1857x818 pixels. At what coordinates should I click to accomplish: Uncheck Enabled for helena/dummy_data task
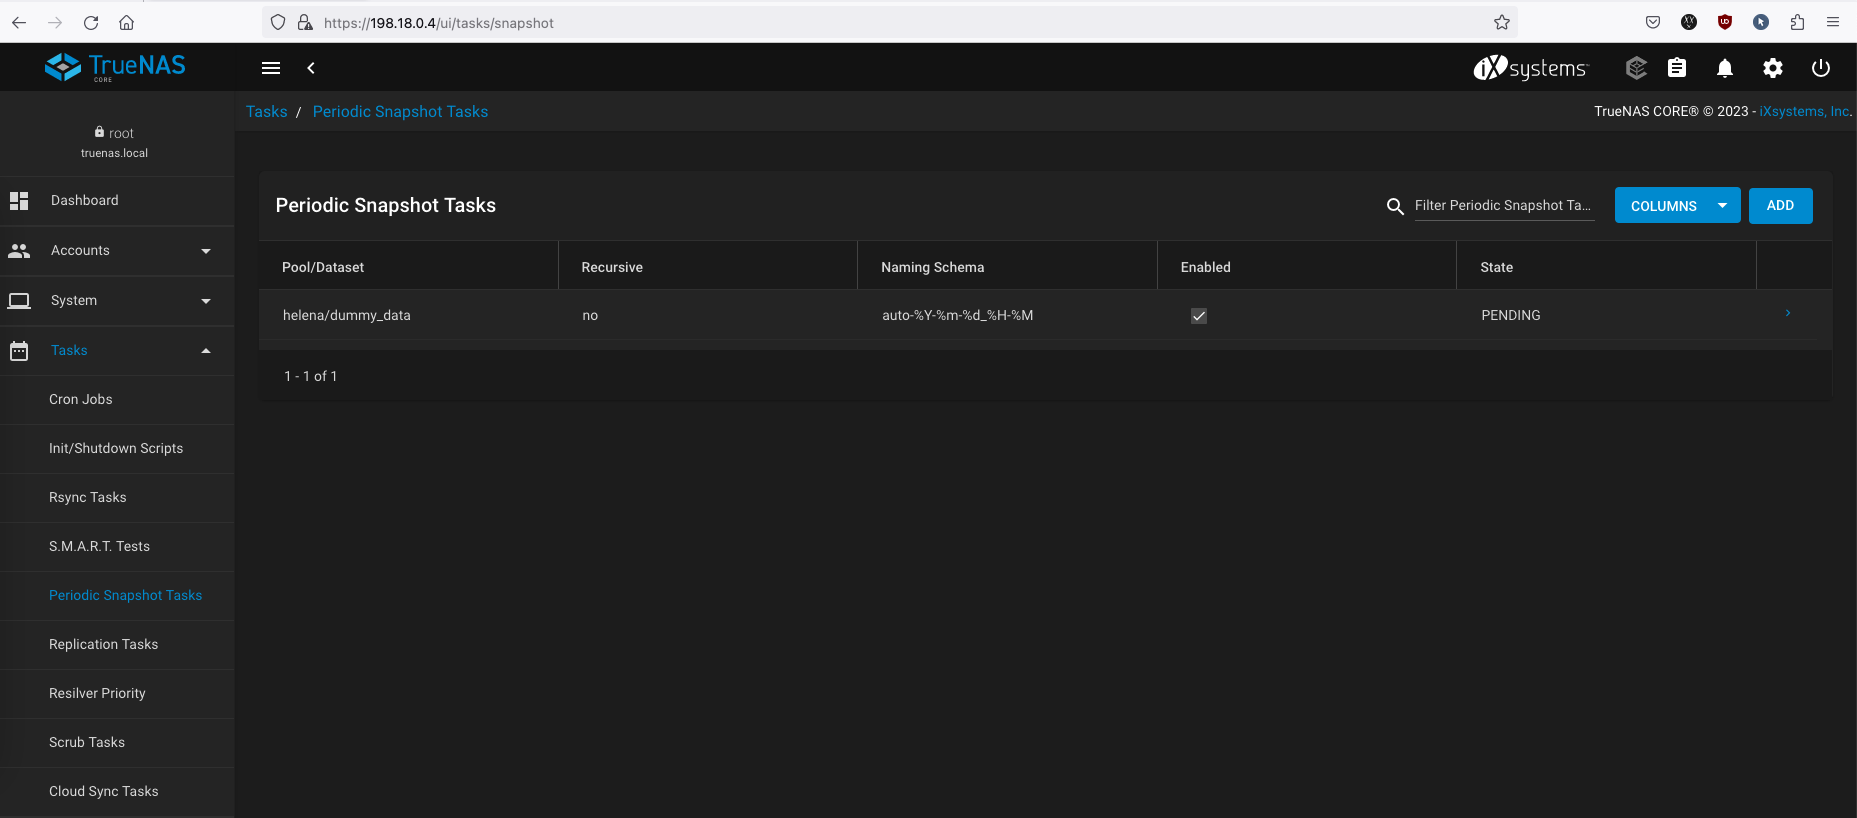[x=1199, y=316]
